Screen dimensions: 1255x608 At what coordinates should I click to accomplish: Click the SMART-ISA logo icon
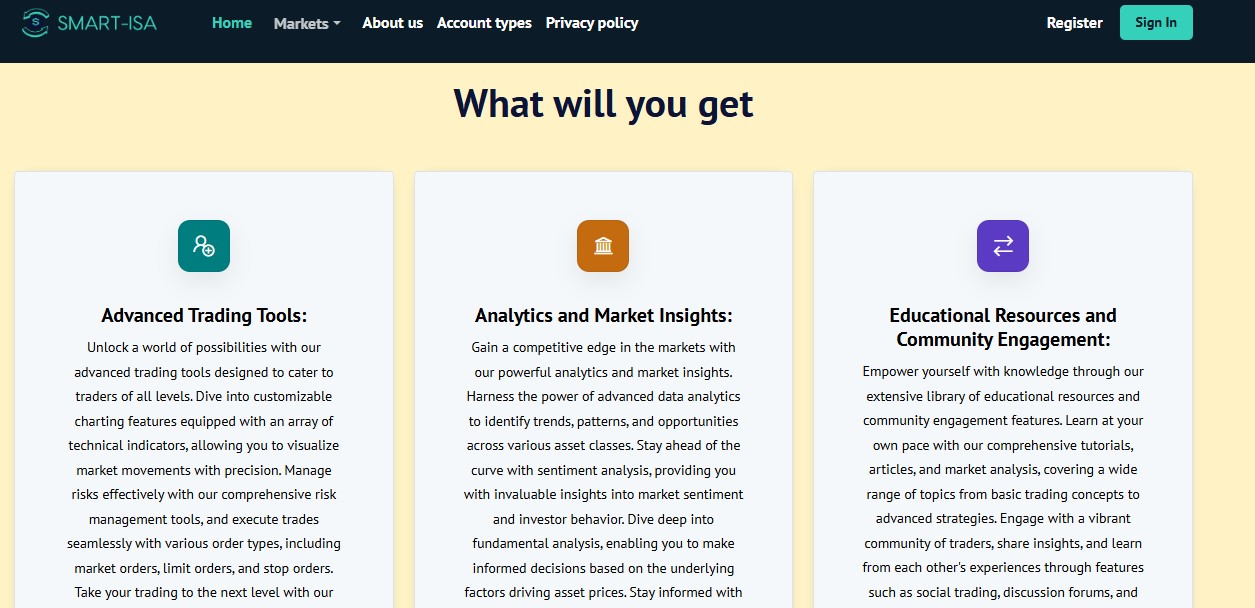coord(37,23)
